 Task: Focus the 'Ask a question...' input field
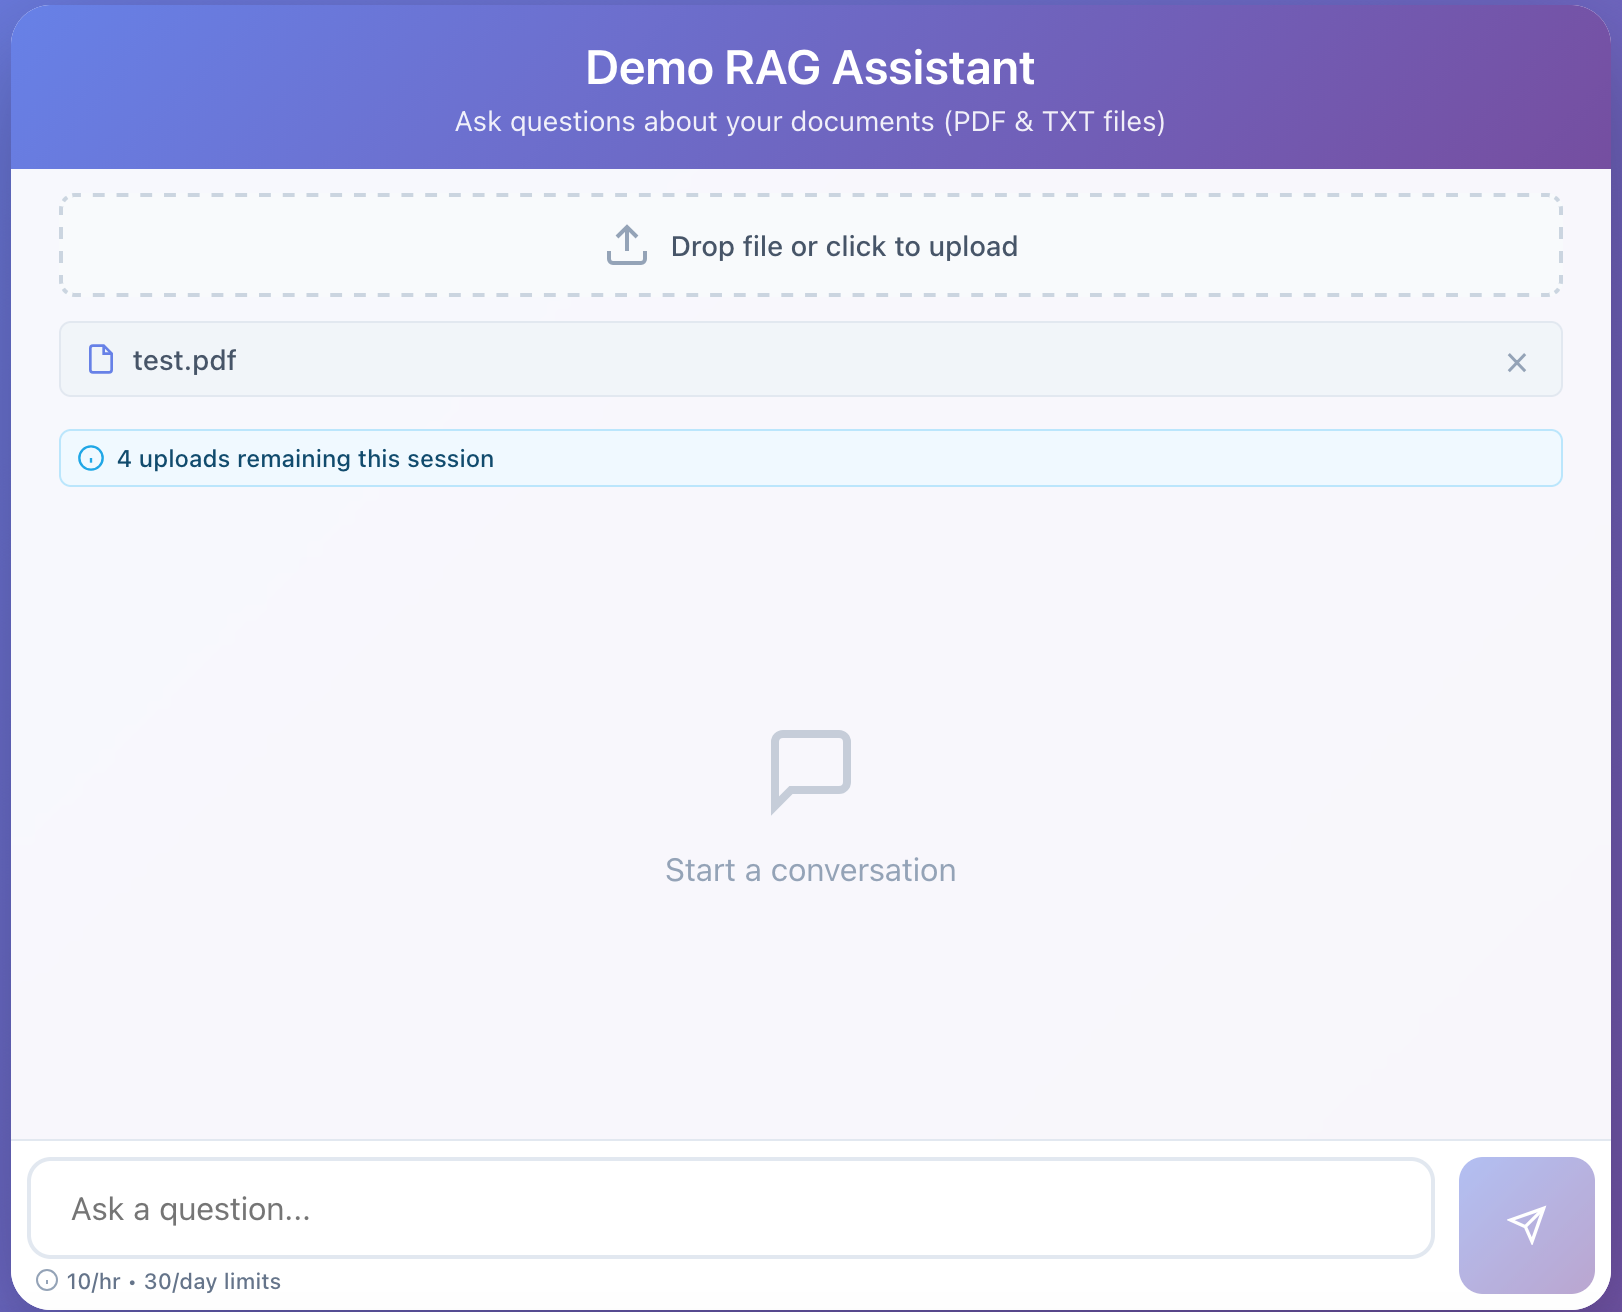click(x=731, y=1208)
